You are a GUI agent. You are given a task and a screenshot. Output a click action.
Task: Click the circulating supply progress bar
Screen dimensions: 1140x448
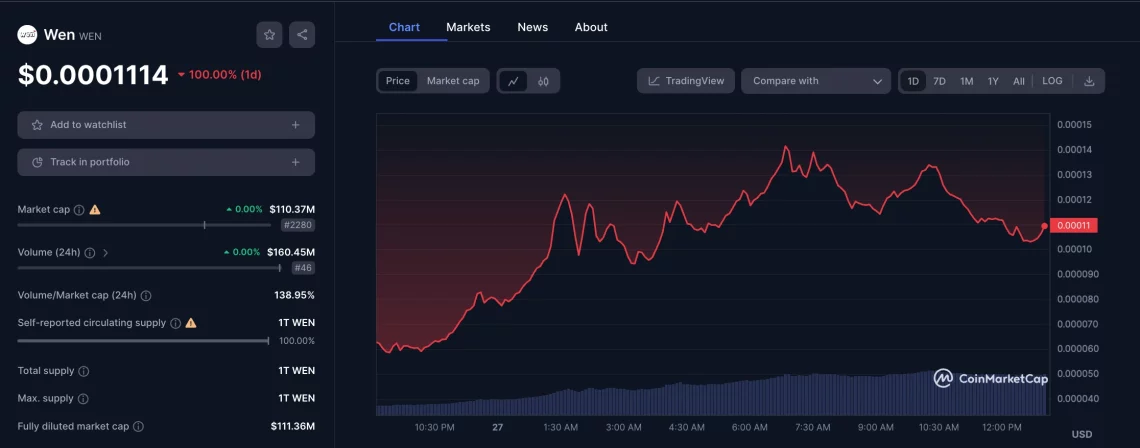pos(143,340)
